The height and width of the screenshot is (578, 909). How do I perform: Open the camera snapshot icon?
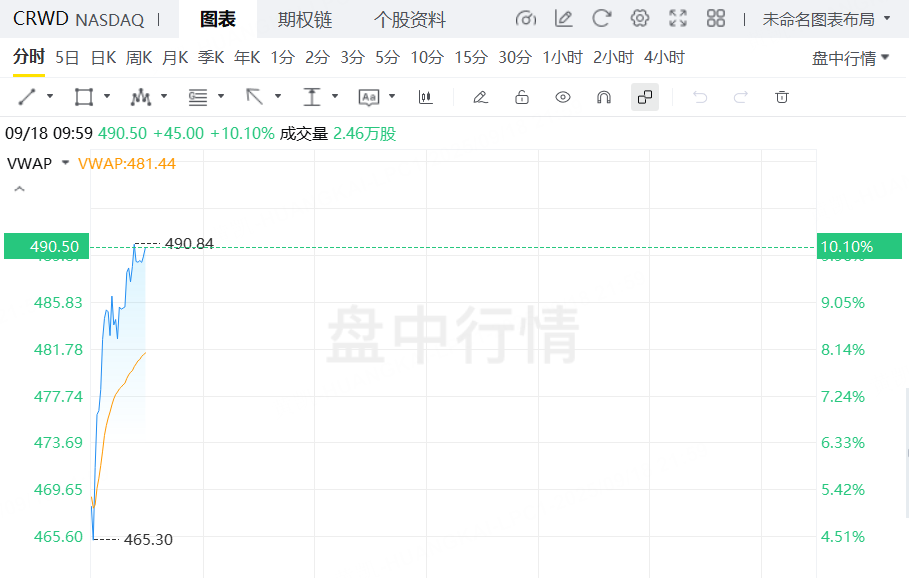click(x=525, y=19)
